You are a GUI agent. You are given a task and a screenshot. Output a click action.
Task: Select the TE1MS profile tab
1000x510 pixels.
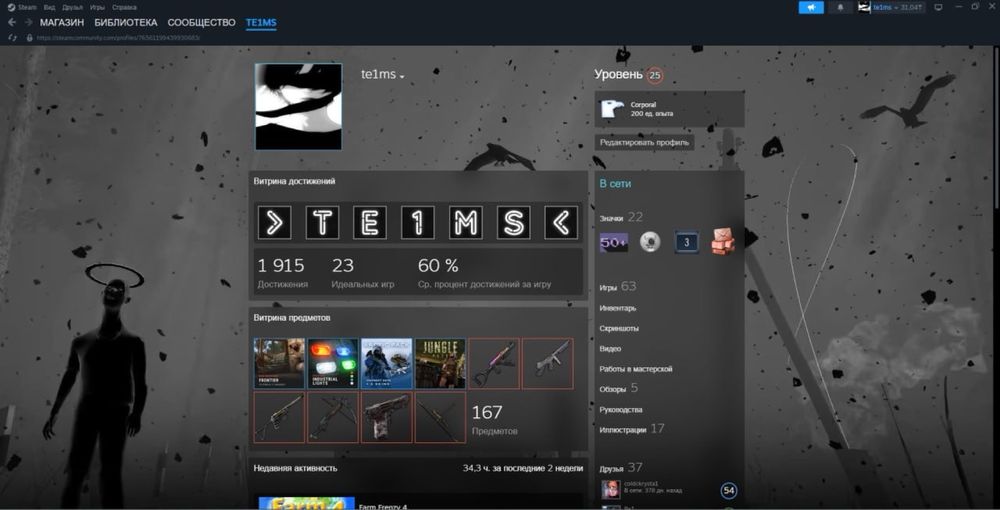pos(261,23)
